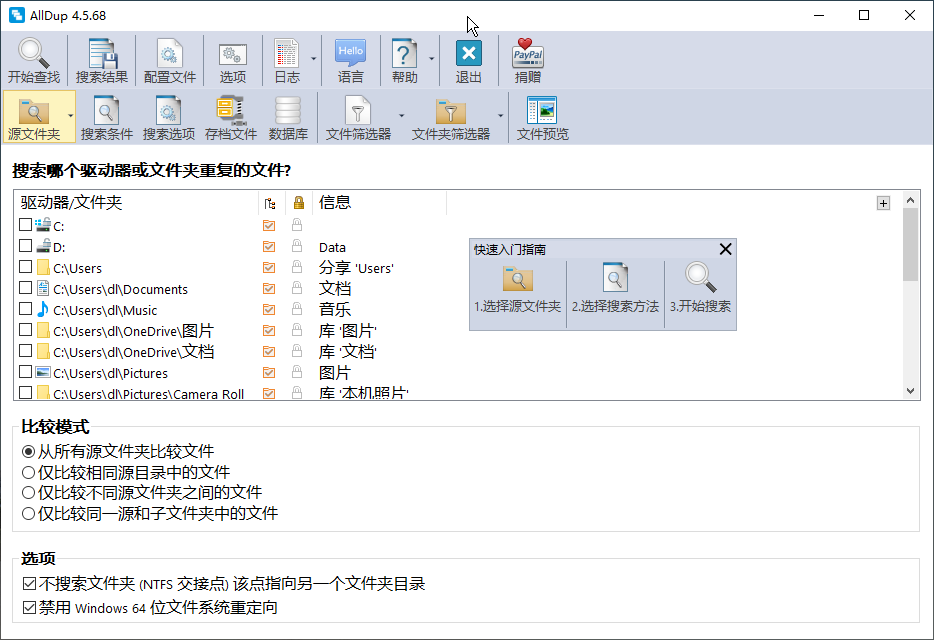This screenshot has width=934, height=640.
Task: Click the list scroll down arrow
Action: pyautogui.click(x=910, y=391)
